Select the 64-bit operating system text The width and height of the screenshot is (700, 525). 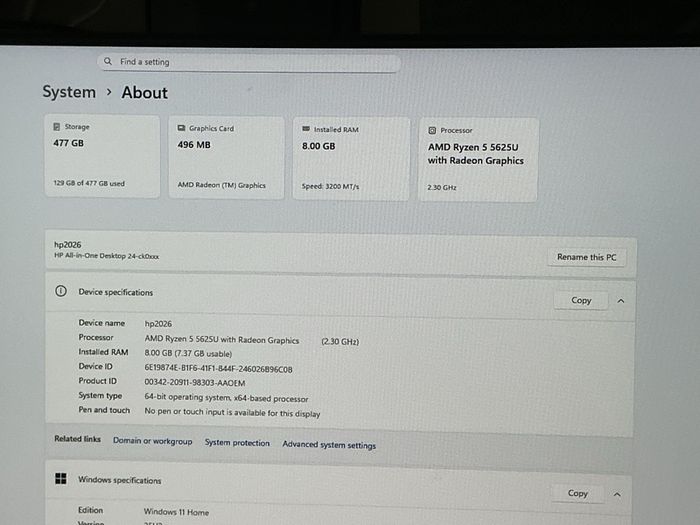pos(226,398)
